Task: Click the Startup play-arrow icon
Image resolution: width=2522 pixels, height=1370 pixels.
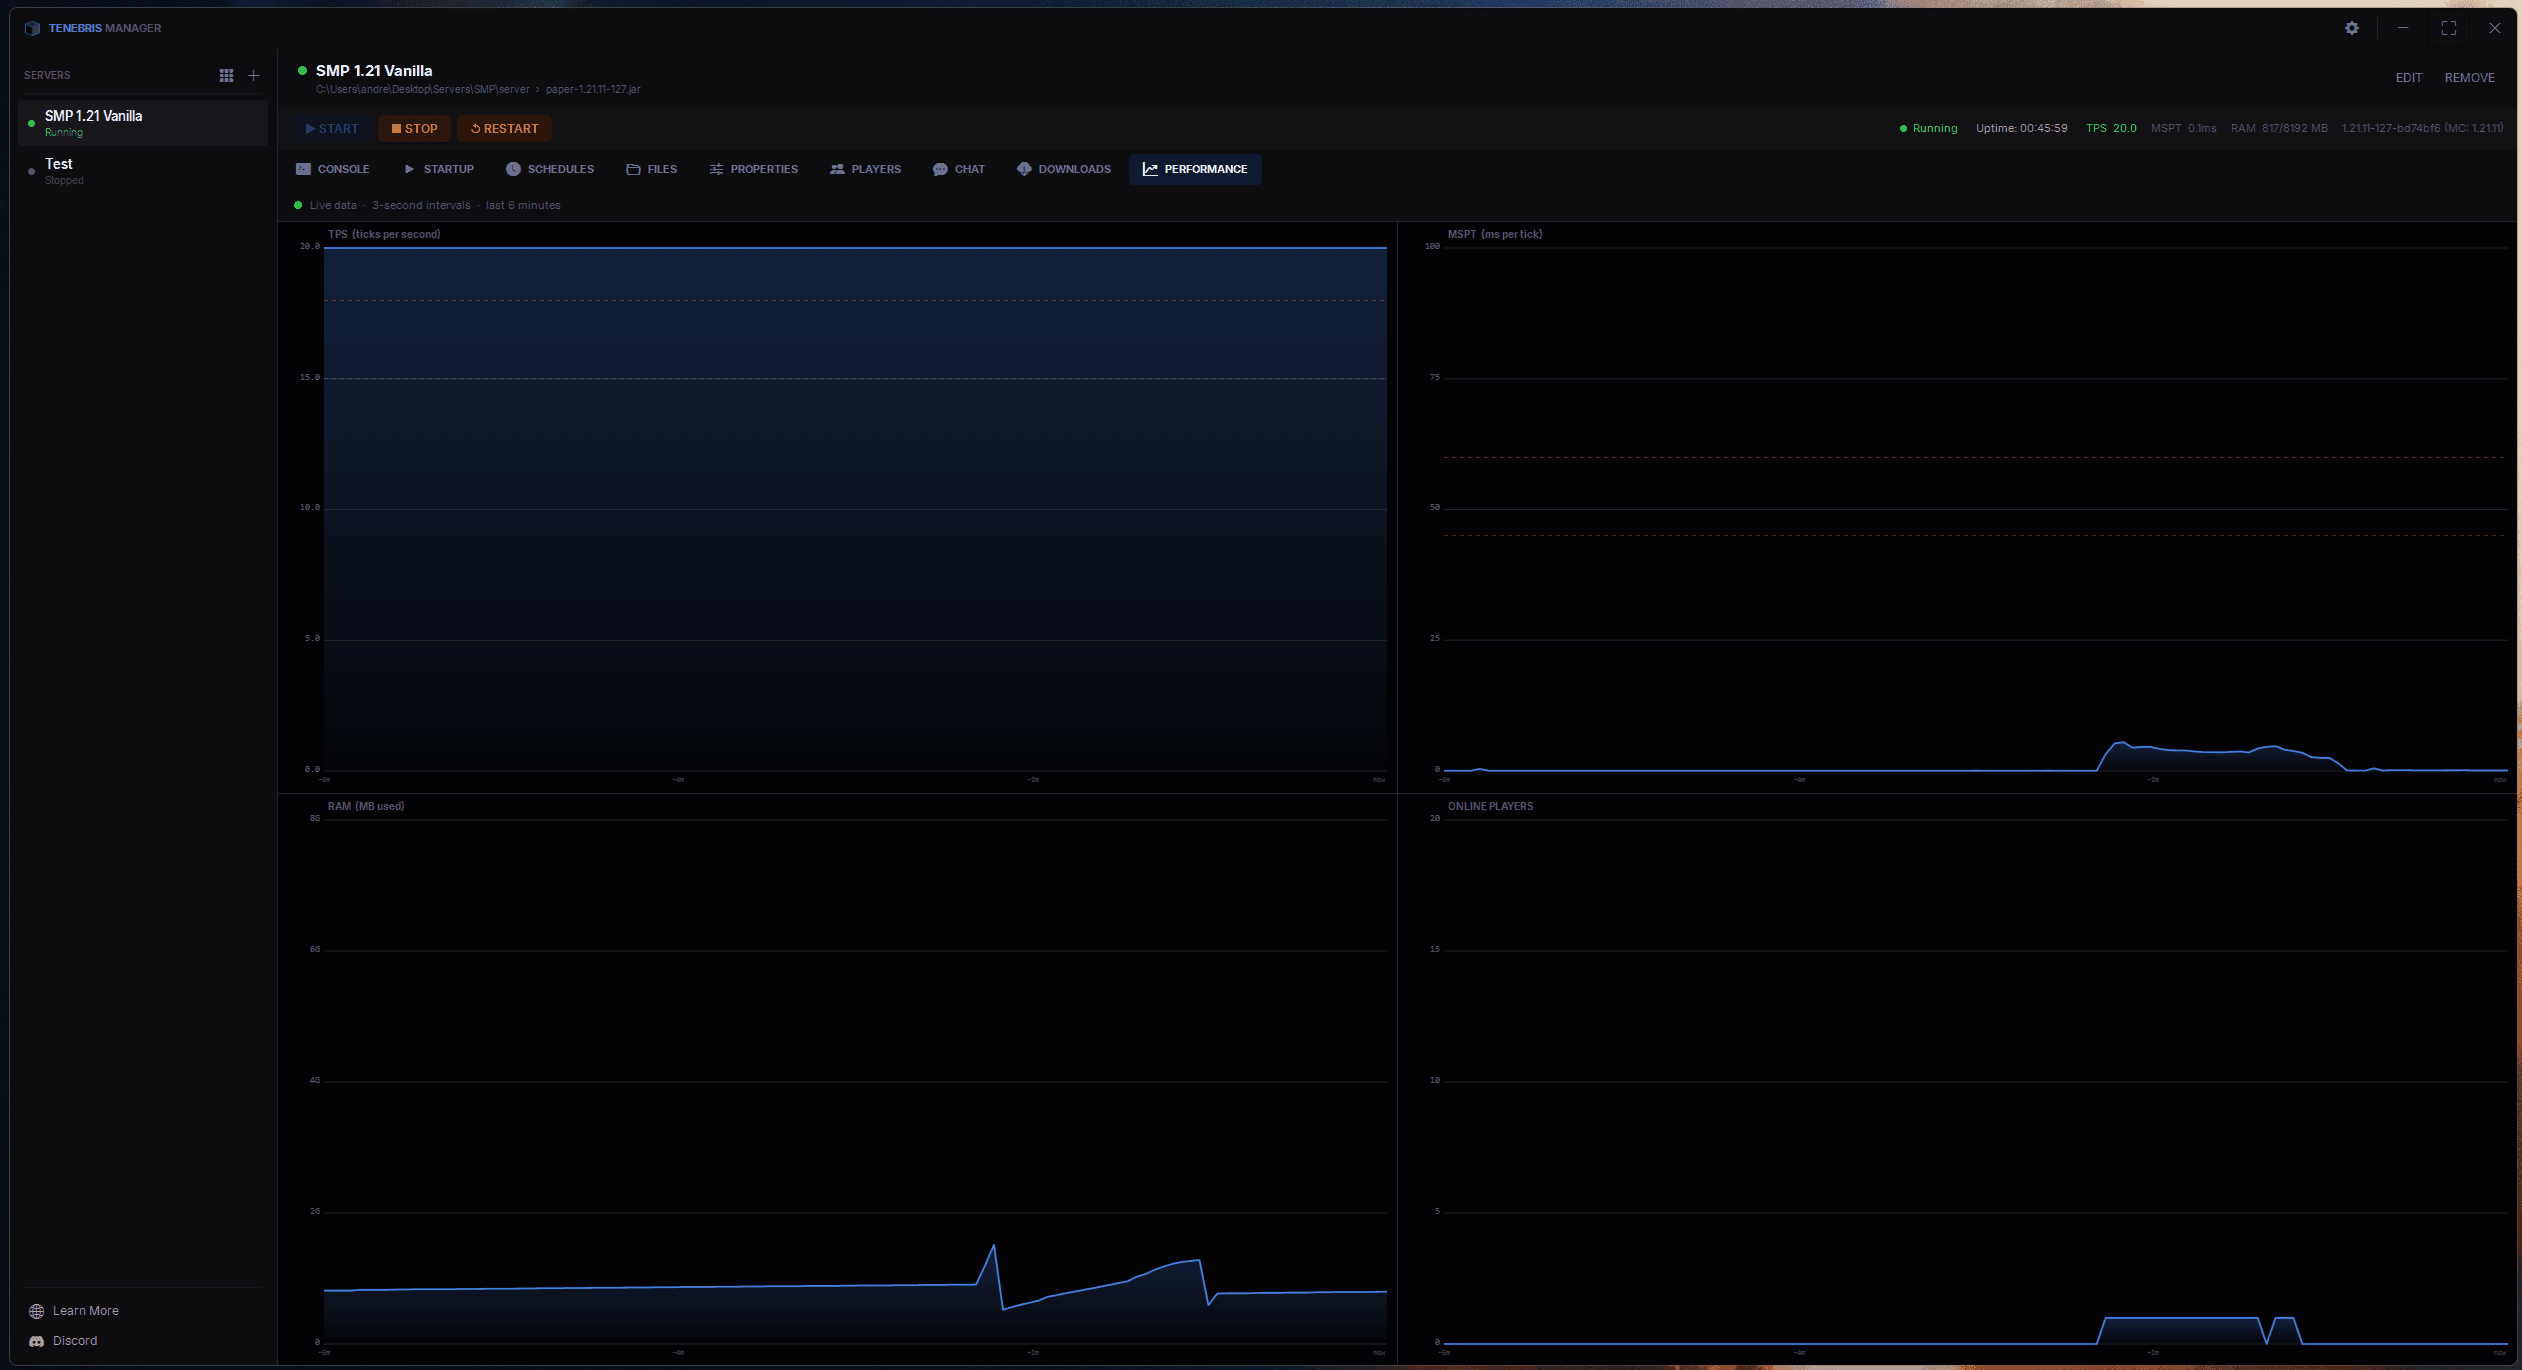Action: (409, 169)
